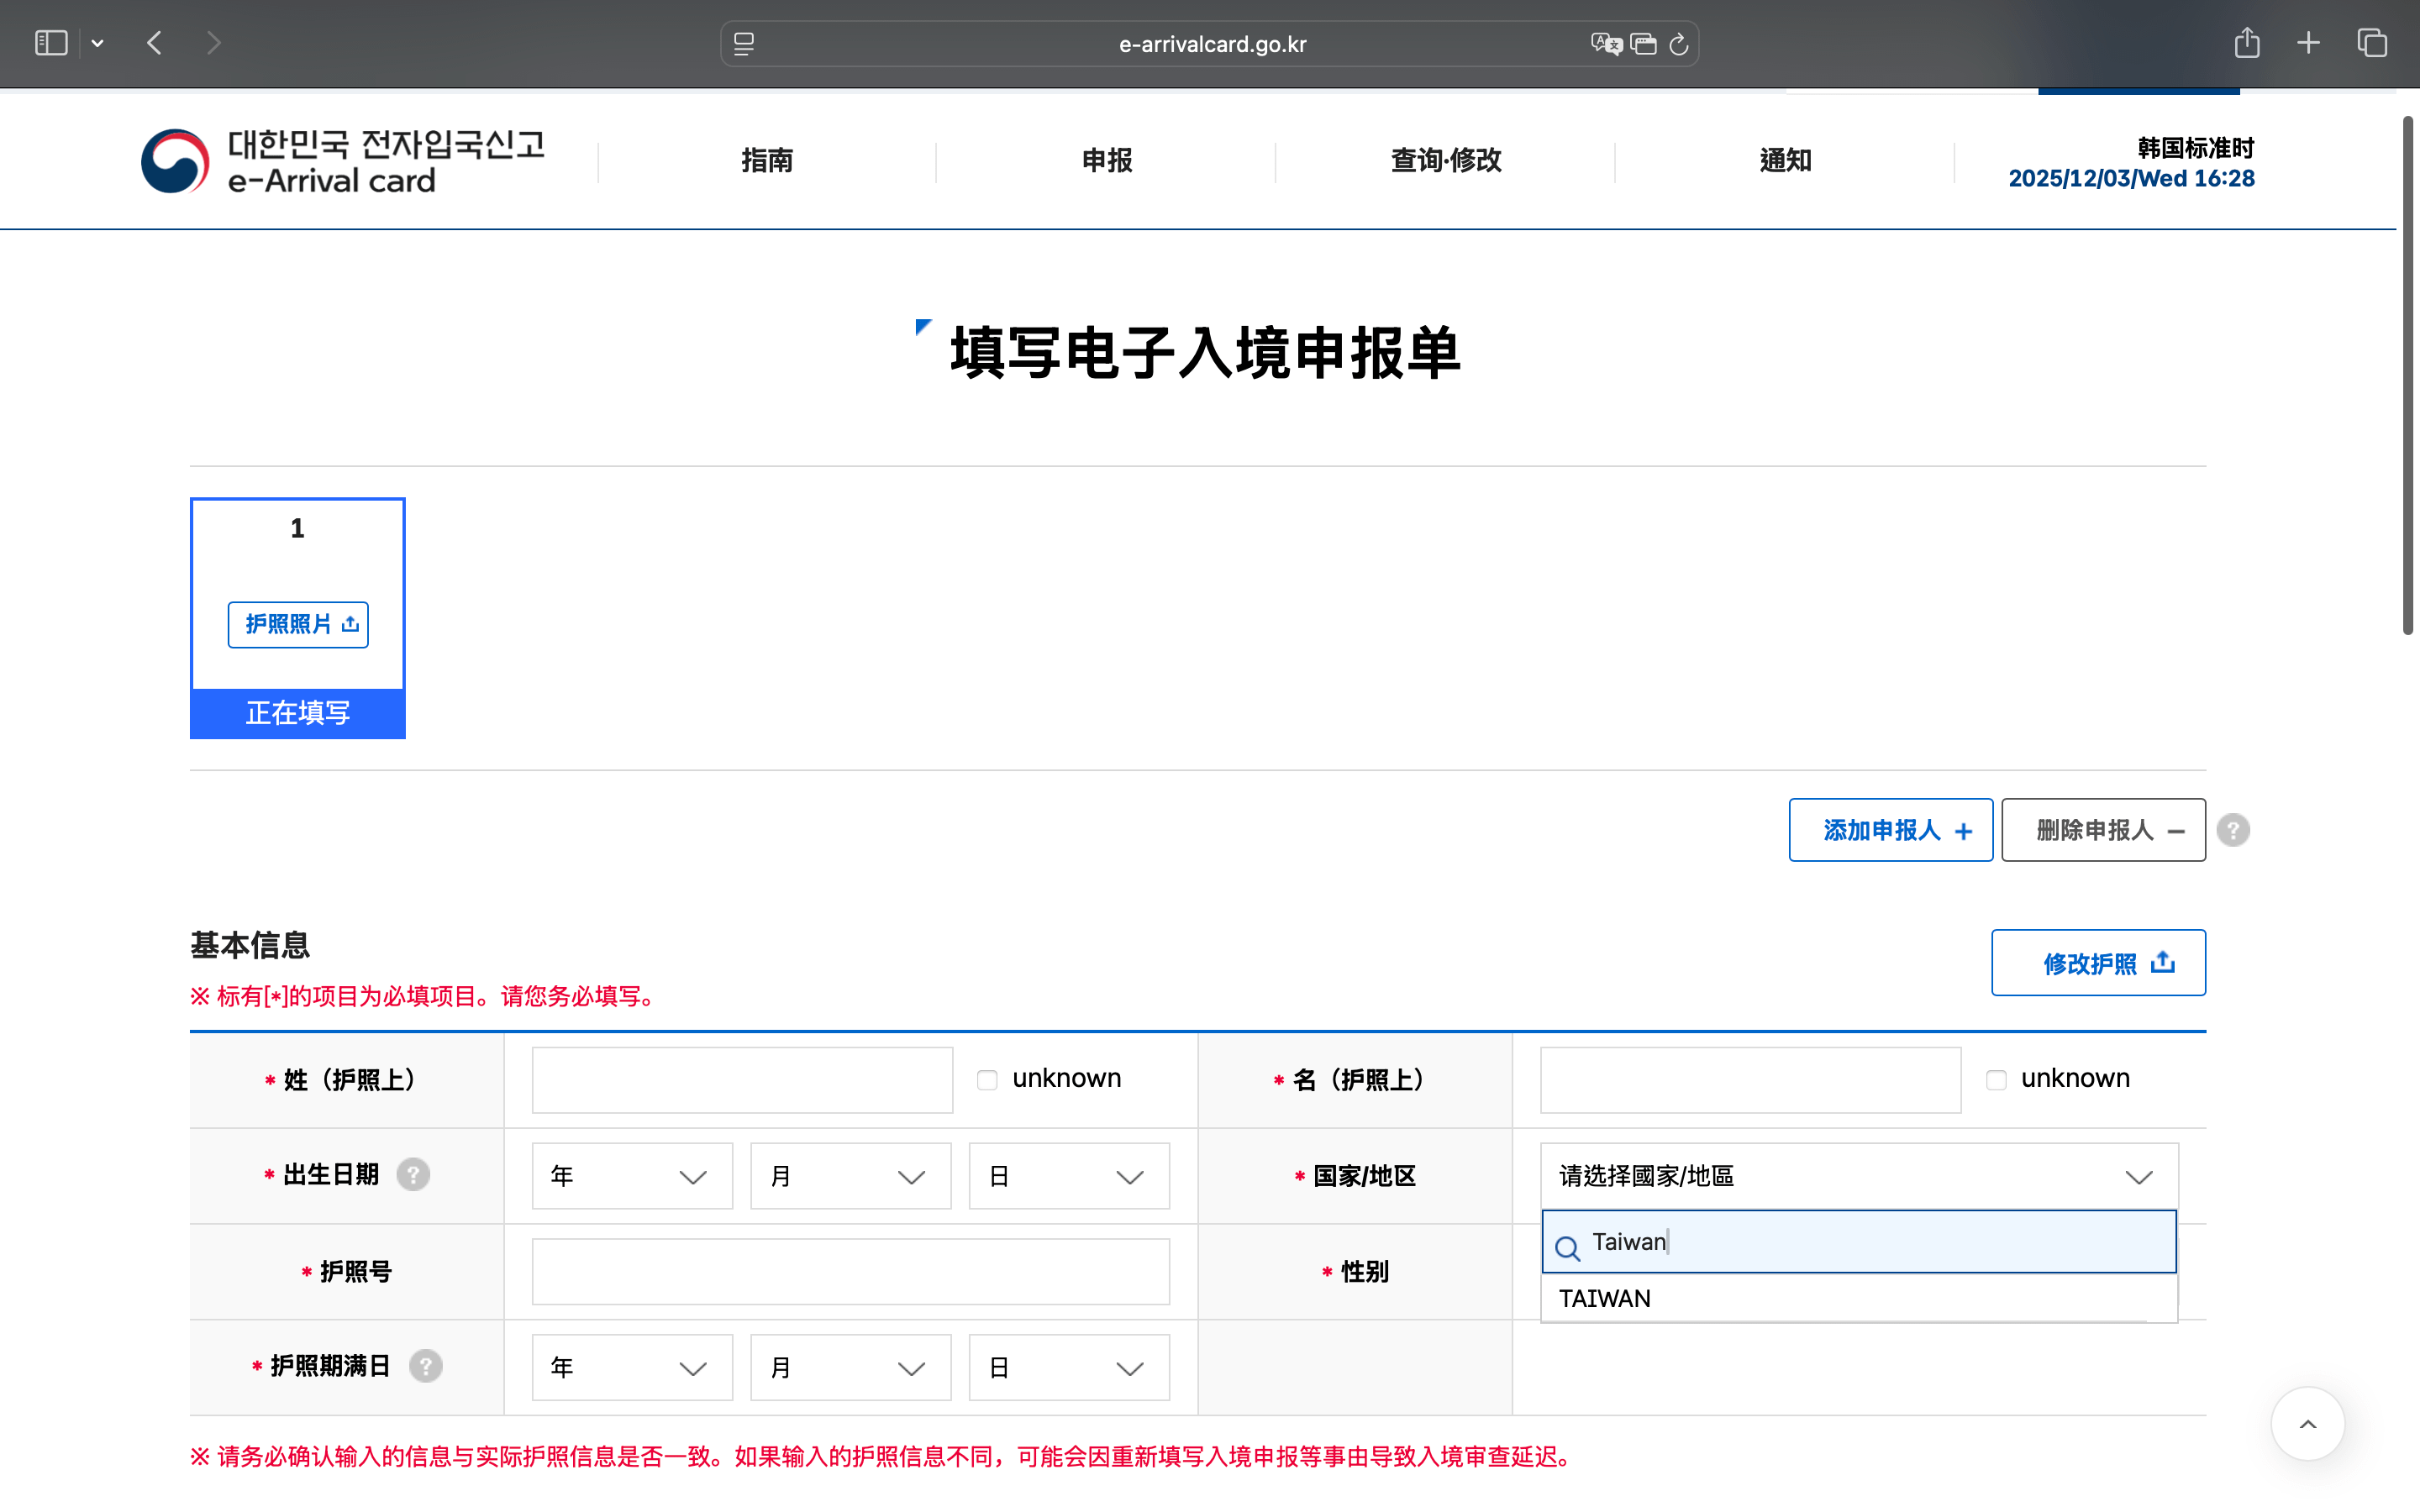Reload the page using the refresh icon

[1677, 43]
